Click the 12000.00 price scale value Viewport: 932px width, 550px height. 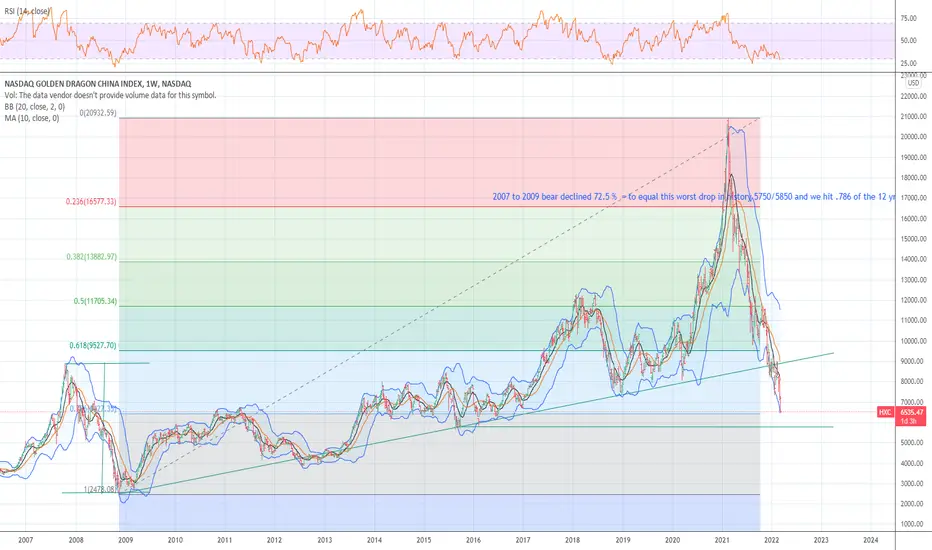coord(914,300)
